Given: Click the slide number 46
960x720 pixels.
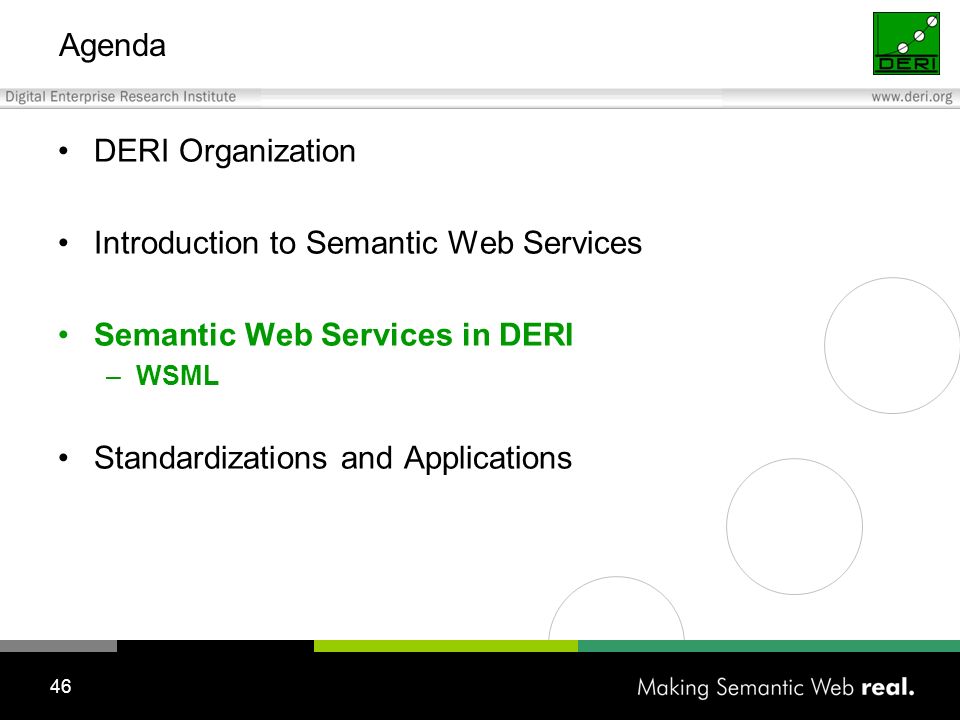Looking at the screenshot, I should (61, 686).
